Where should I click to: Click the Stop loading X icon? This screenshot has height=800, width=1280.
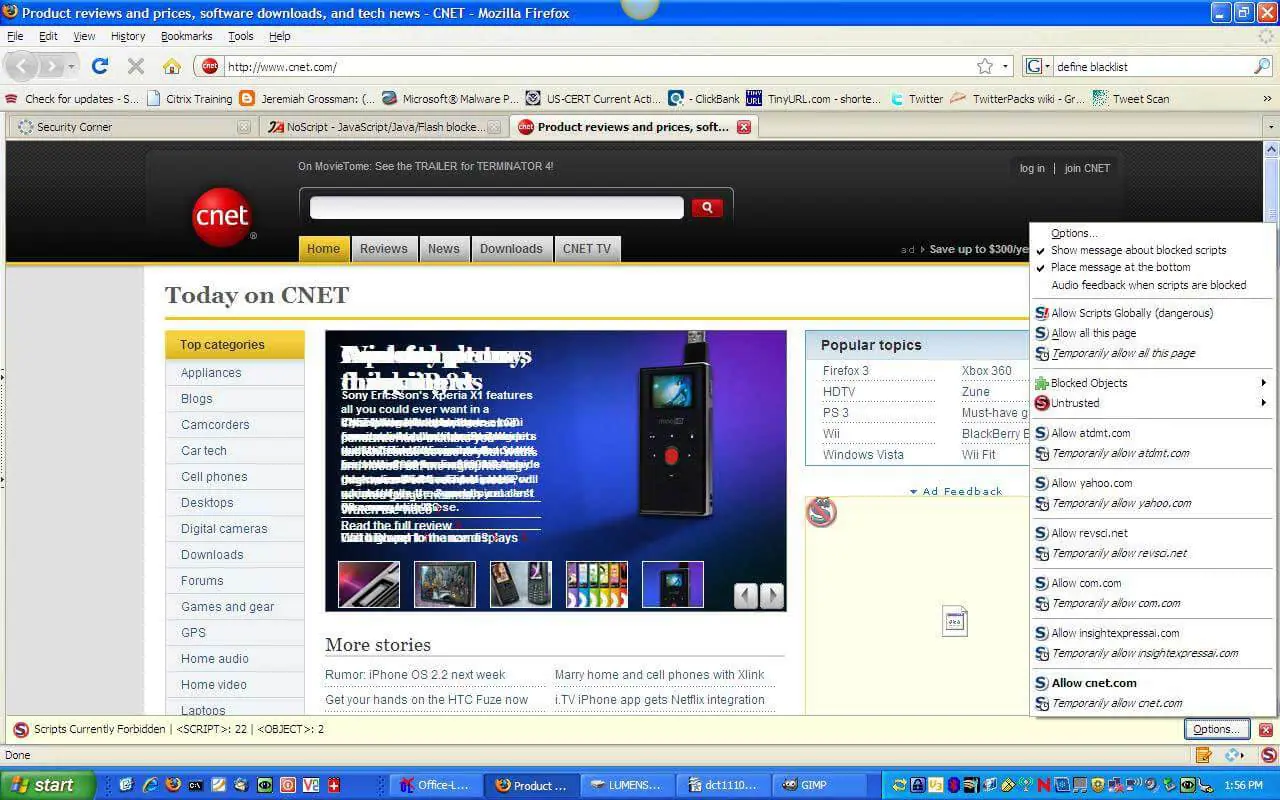[136, 66]
